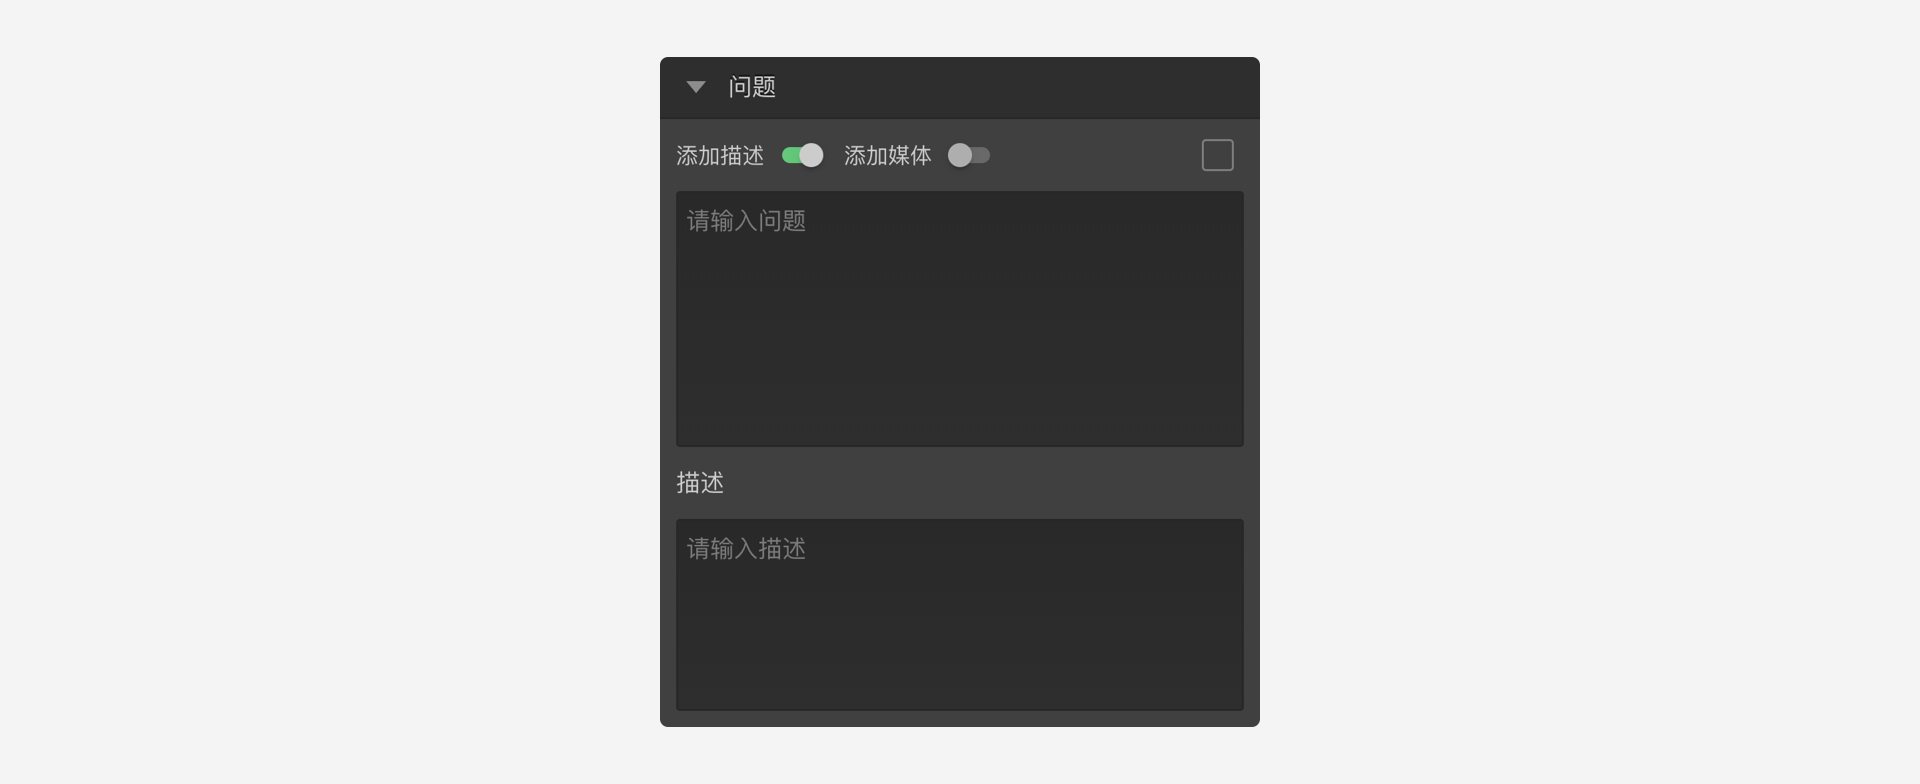Turn off the 添加描述 switch
This screenshot has height=784, width=1920.
[802, 155]
